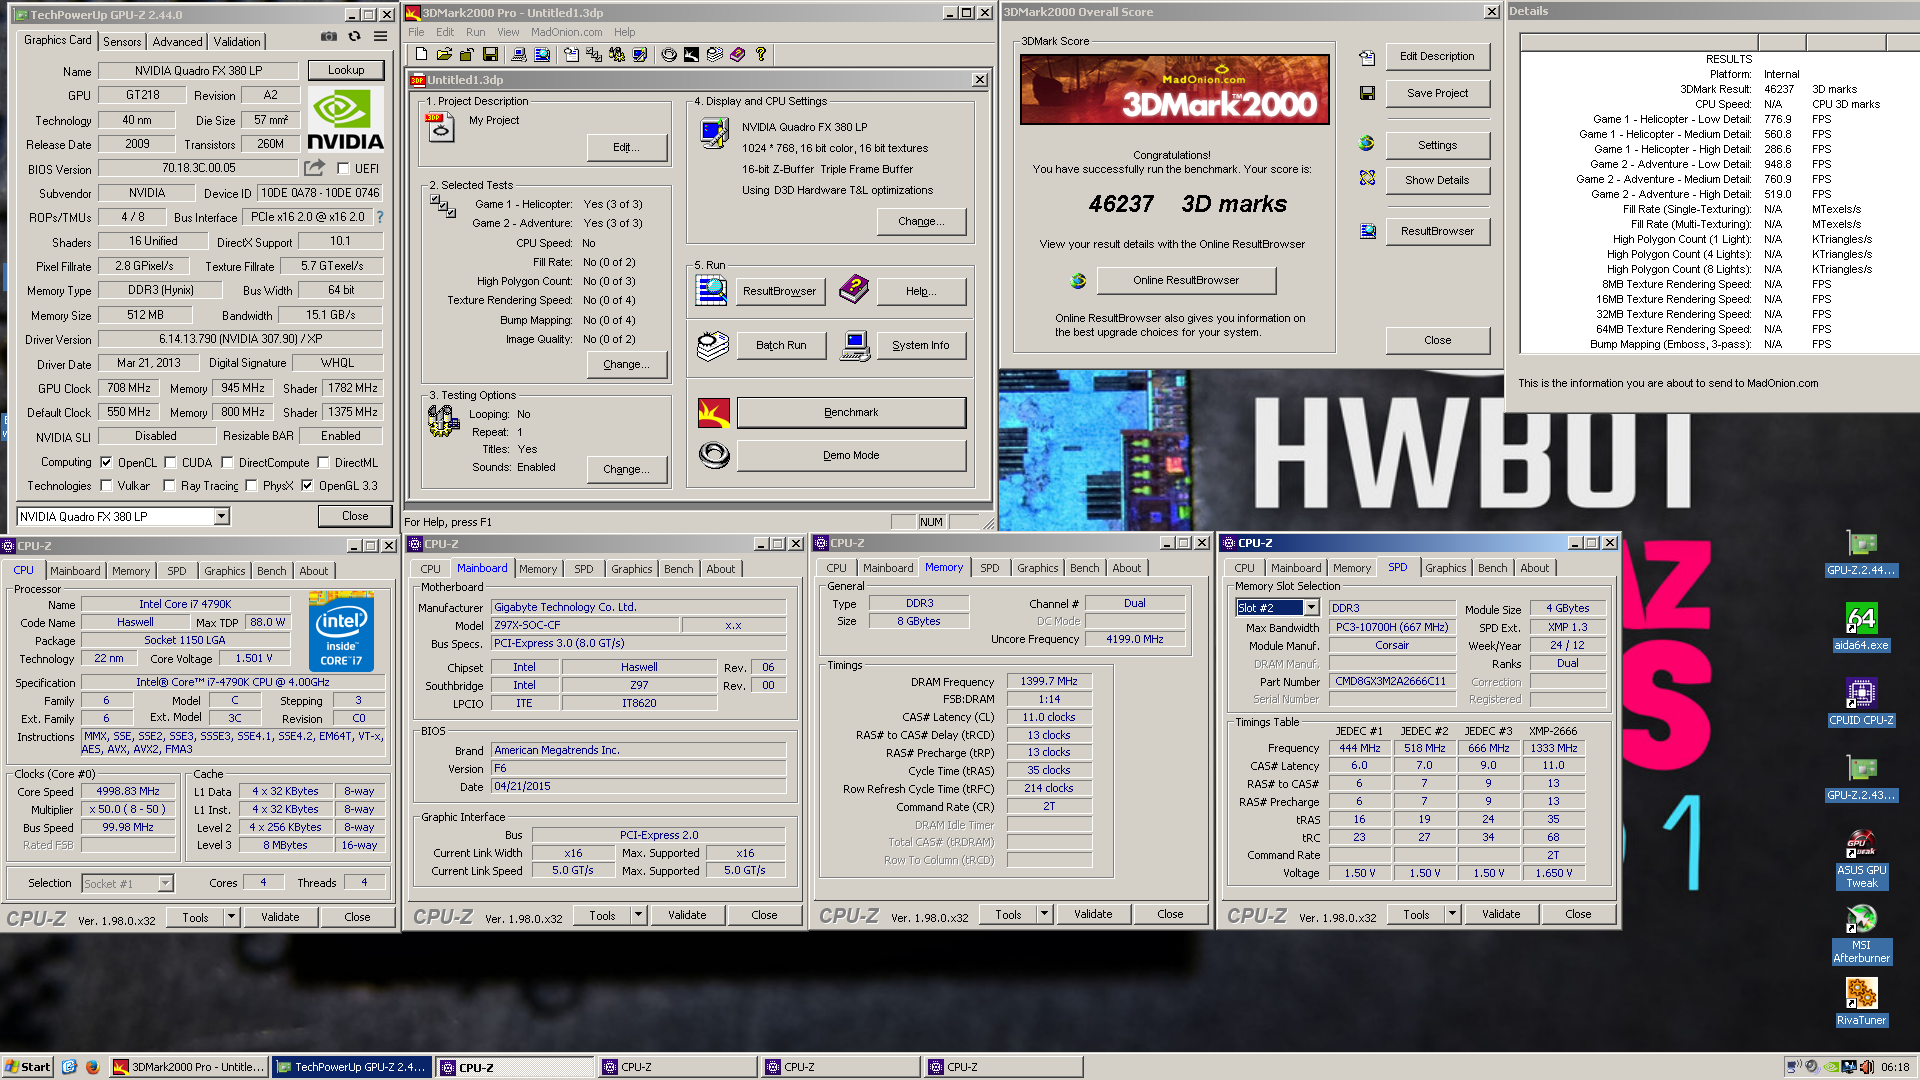This screenshot has width=1920, height=1080.
Task: Click the NVIDIA logo in GPU-Z
Action: coord(345,120)
